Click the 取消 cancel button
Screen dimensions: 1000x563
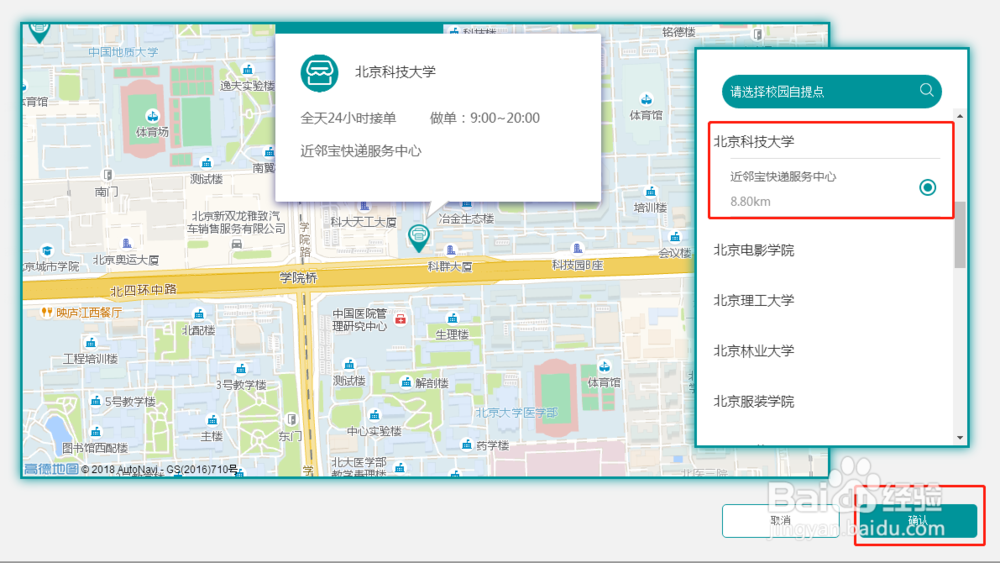(781, 521)
